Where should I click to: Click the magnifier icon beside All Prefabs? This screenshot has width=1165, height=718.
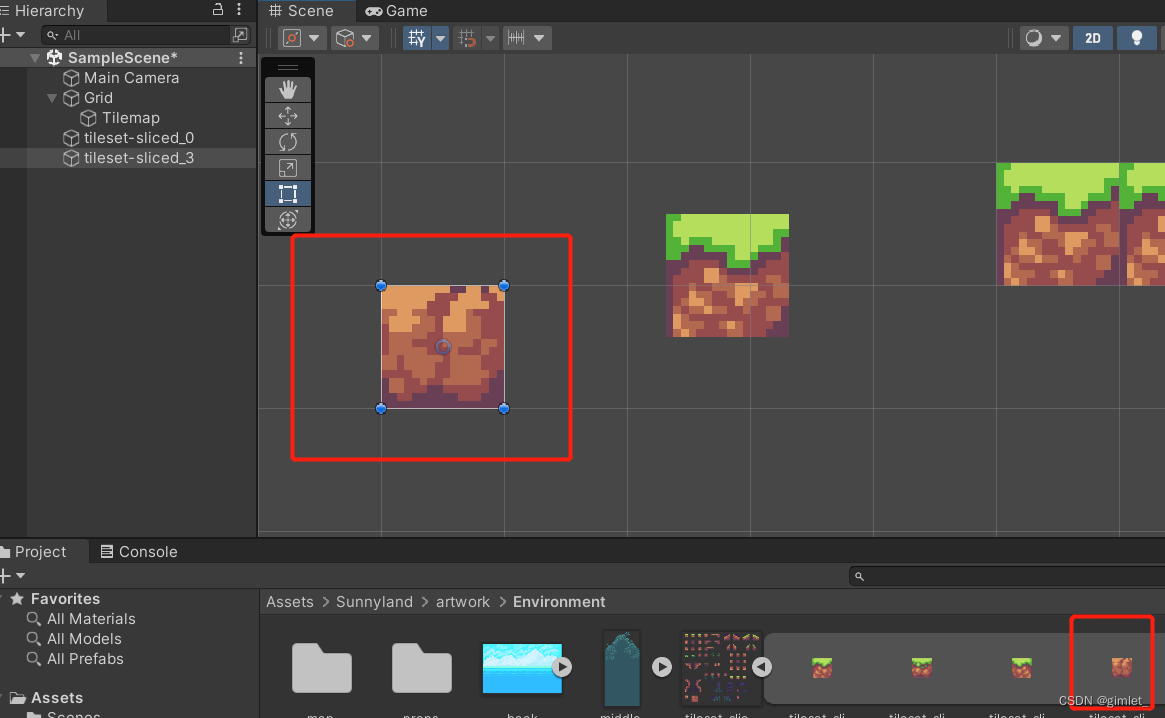pyautogui.click(x=33, y=659)
